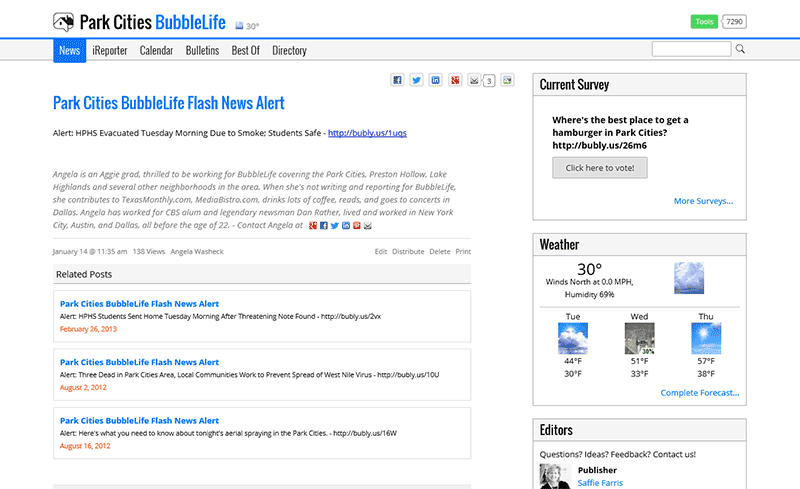Open the iReporter menu item
The height and width of the screenshot is (489, 800).
pyautogui.click(x=110, y=51)
